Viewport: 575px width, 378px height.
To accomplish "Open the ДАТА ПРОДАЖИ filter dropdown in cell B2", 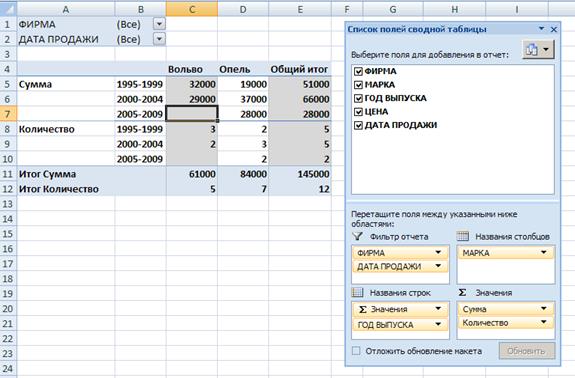I will click(x=159, y=39).
